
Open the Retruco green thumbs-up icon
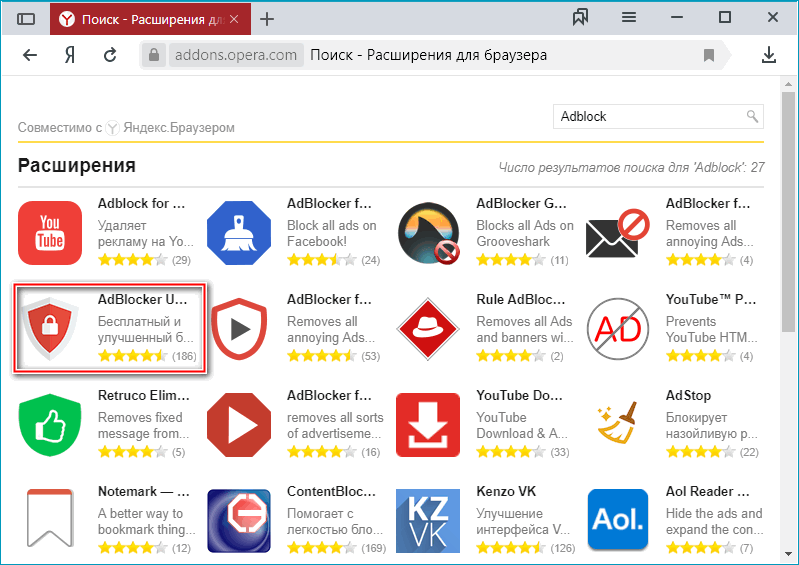(50, 425)
